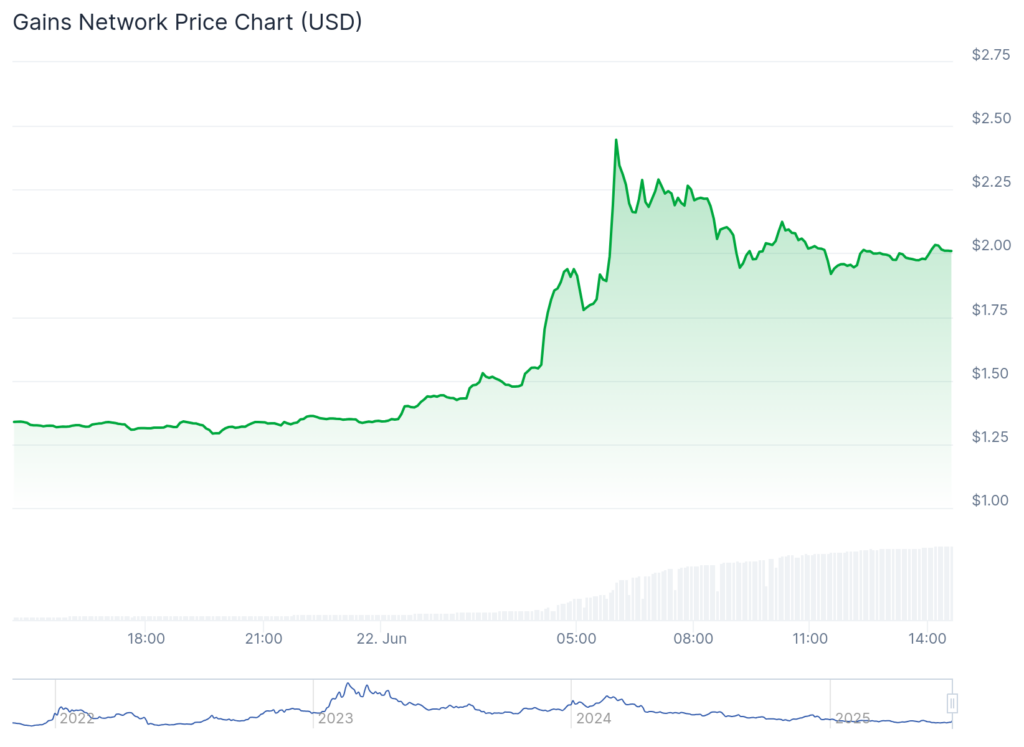Viewport: 1024px width, 747px height.
Task: Click the 2022 label in the navigator
Action: (77, 718)
